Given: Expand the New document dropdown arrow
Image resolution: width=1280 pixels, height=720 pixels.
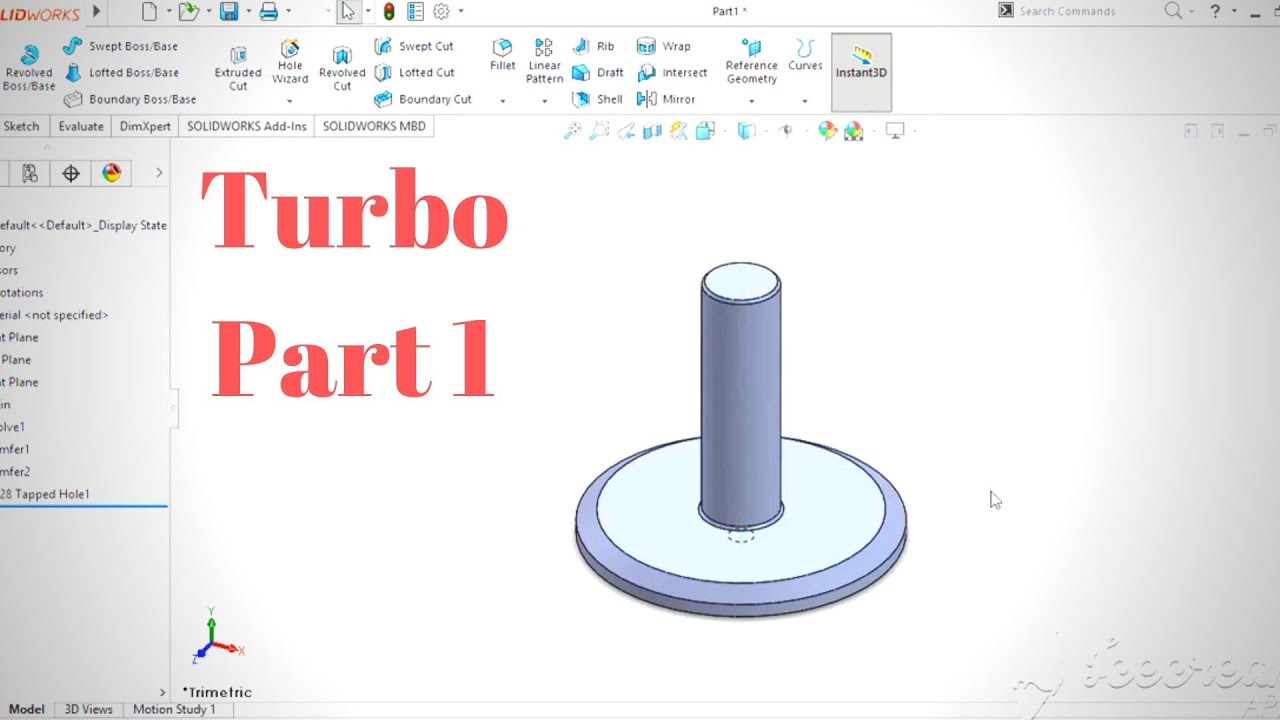Looking at the screenshot, I should (x=169, y=12).
